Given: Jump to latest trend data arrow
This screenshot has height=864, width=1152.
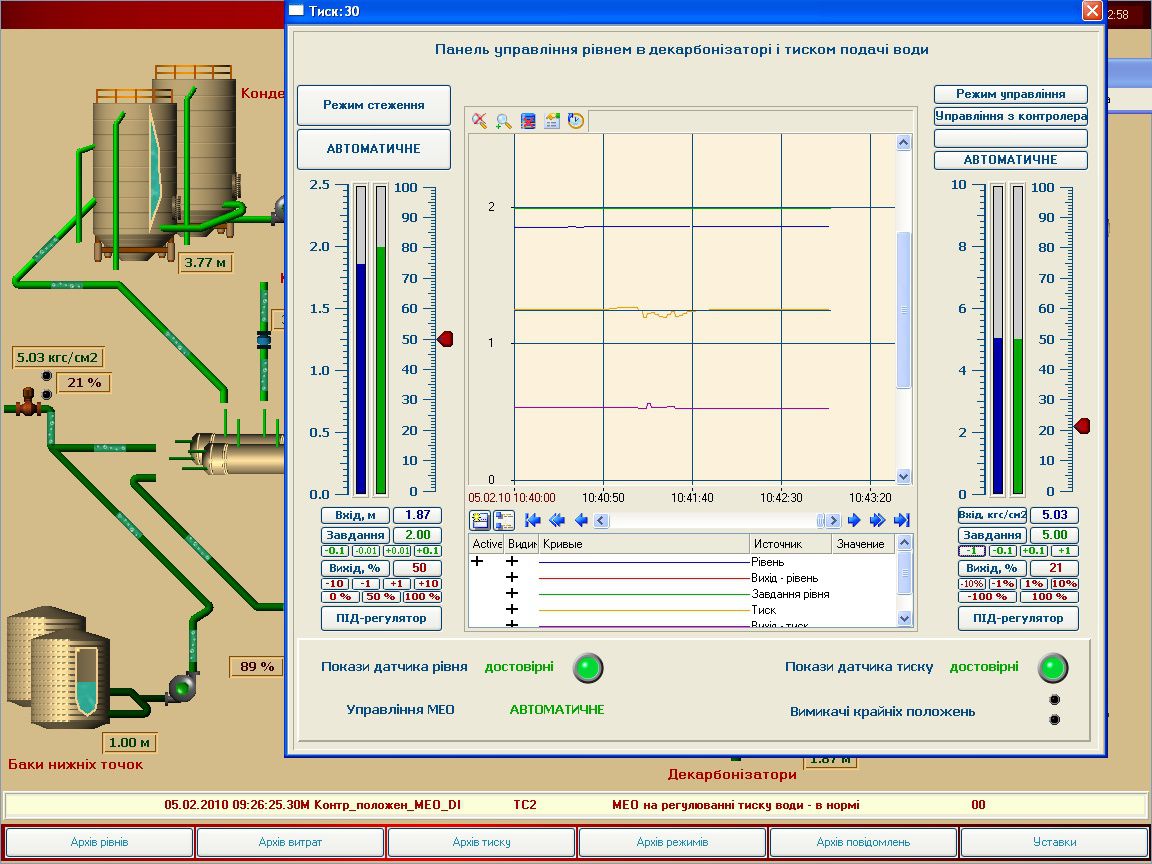Looking at the screenshot, I should tap(901, 519).
